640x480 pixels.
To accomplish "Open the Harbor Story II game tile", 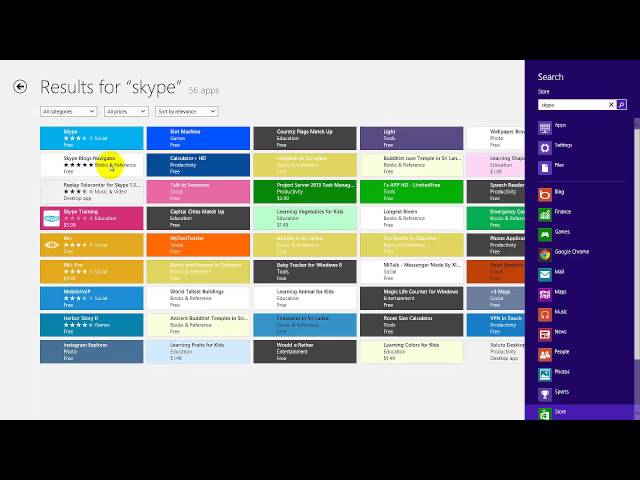I will click(x=91, y=325).
